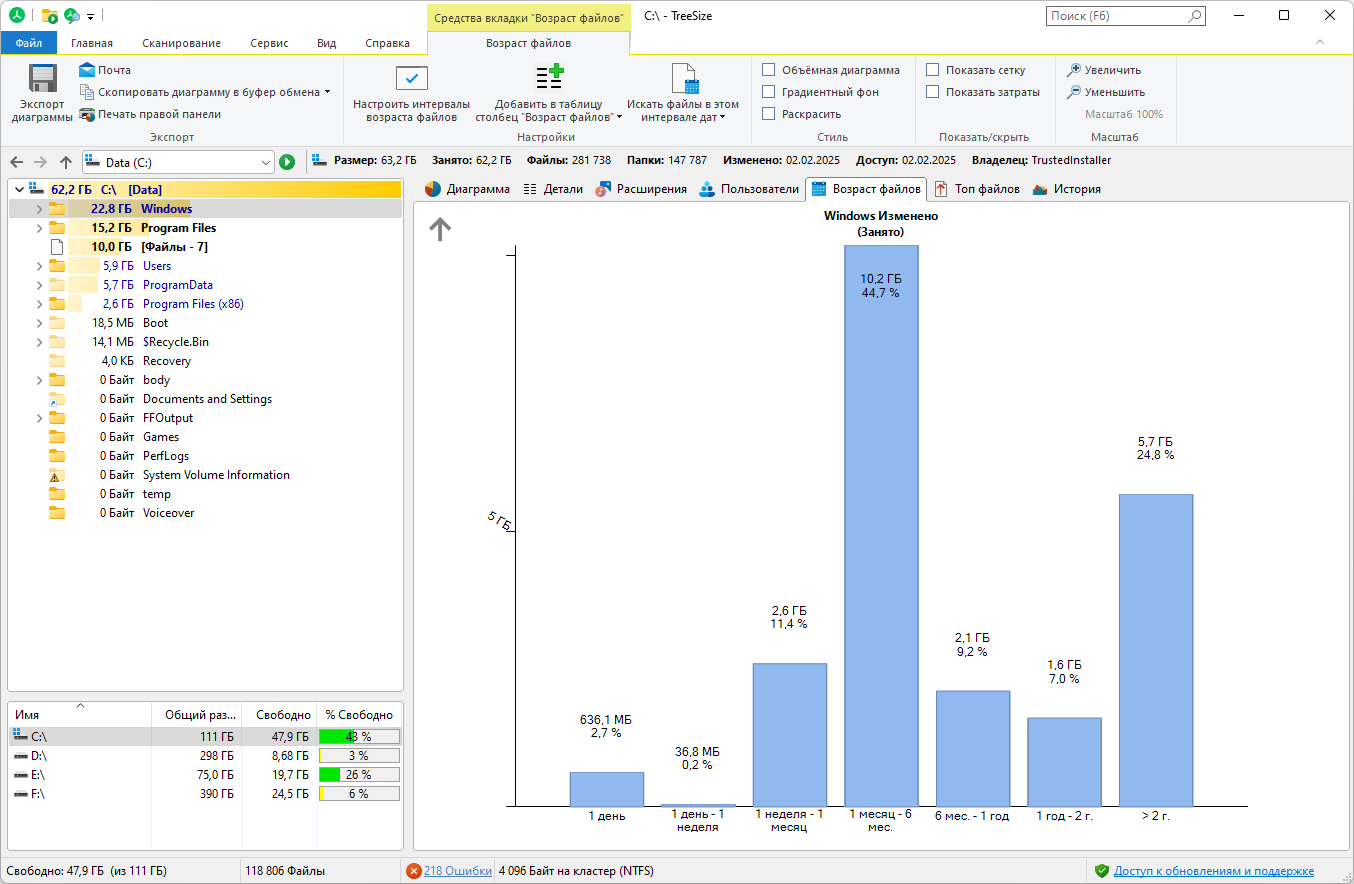The height and width of the screenshot is (884, 1354).
Task: Open Настроить интервалы возраста файлов
Action: (x=411, y=94)
